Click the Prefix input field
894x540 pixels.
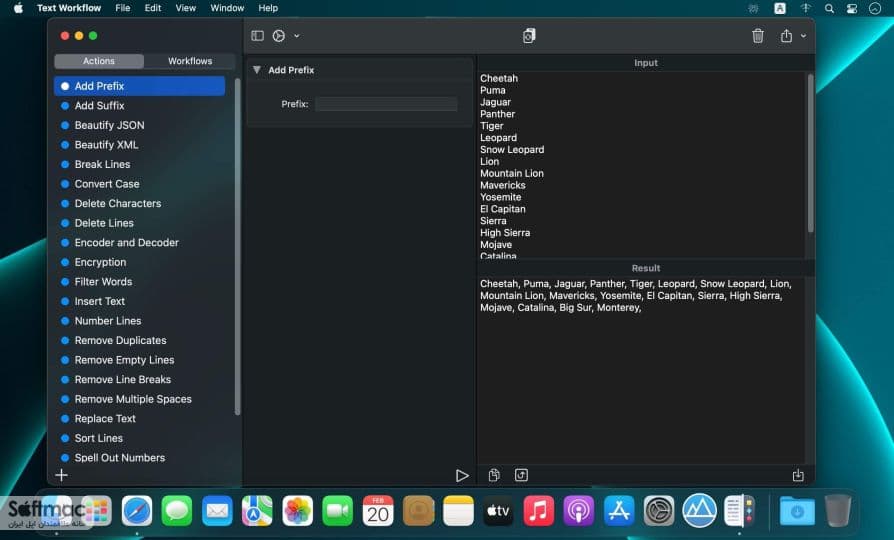click(x=387, y=104)
